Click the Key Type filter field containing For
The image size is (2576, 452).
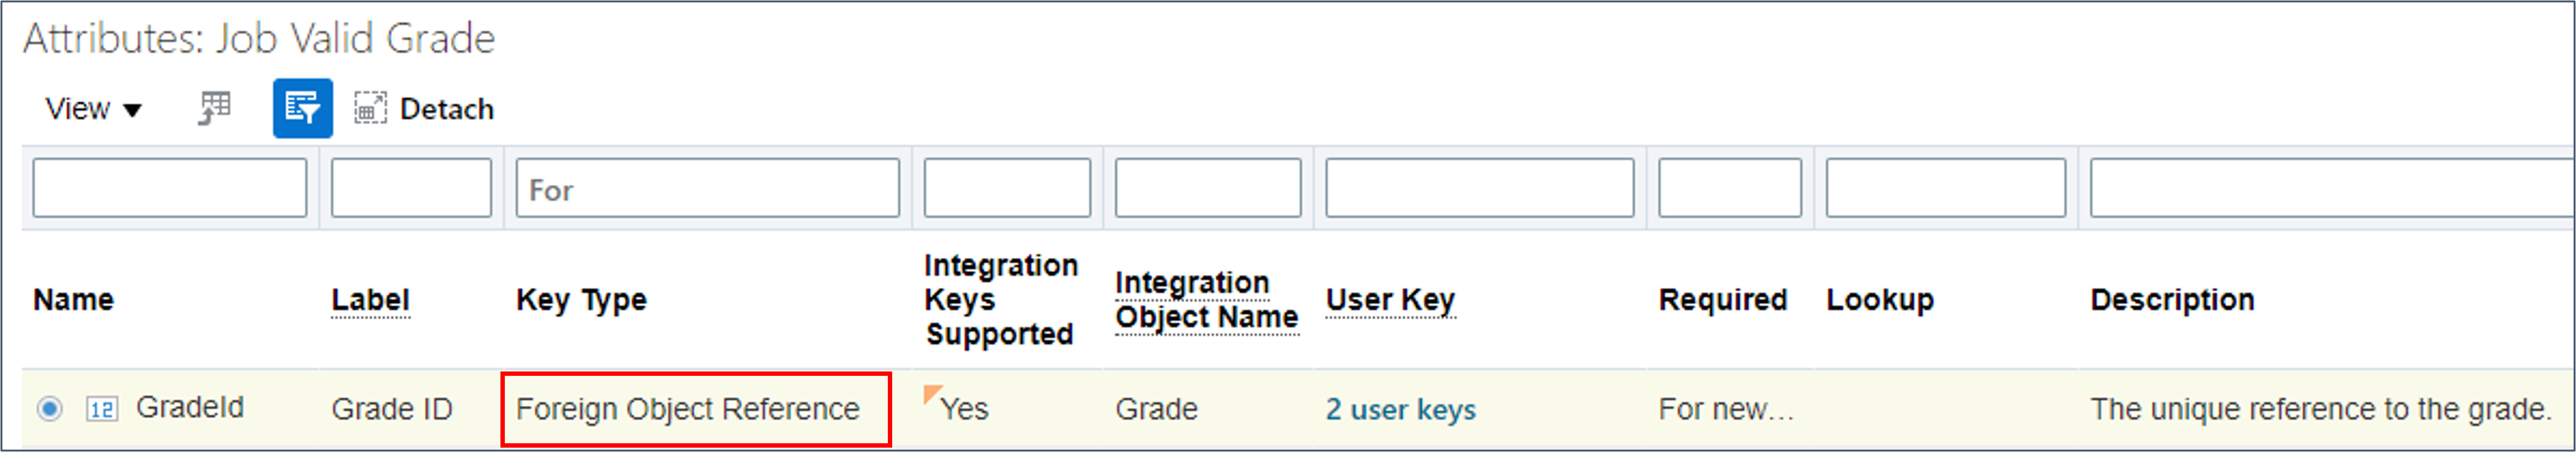[707, 188]
